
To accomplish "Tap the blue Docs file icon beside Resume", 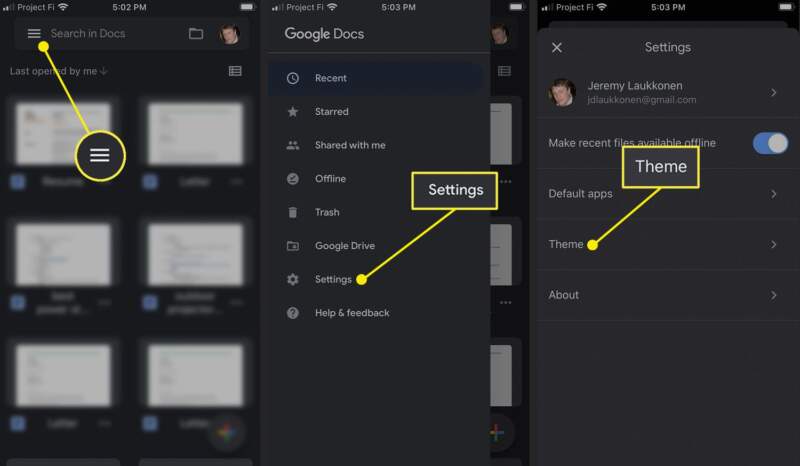I will tap(18, 182).
